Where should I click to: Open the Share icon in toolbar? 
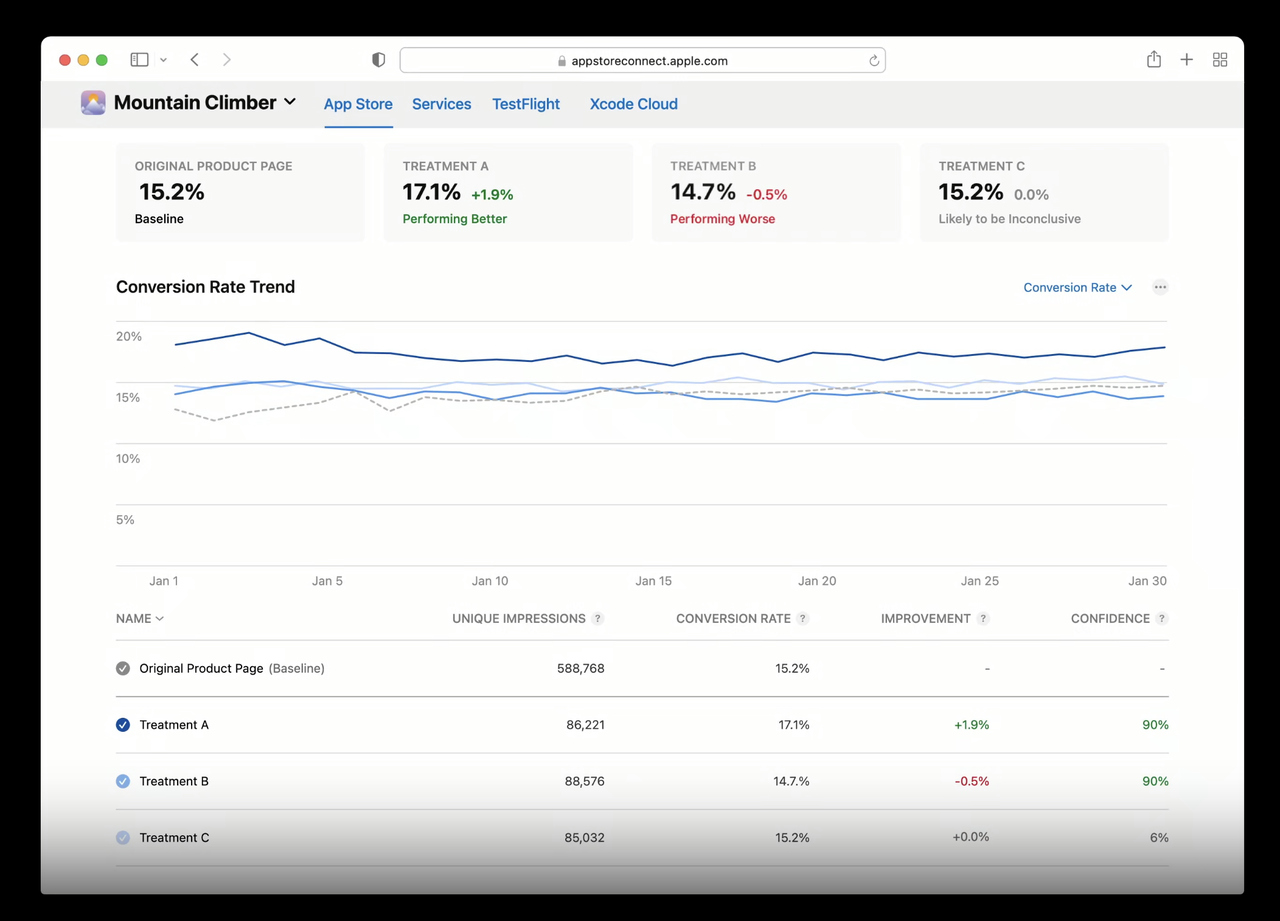tap(1154, 60)
